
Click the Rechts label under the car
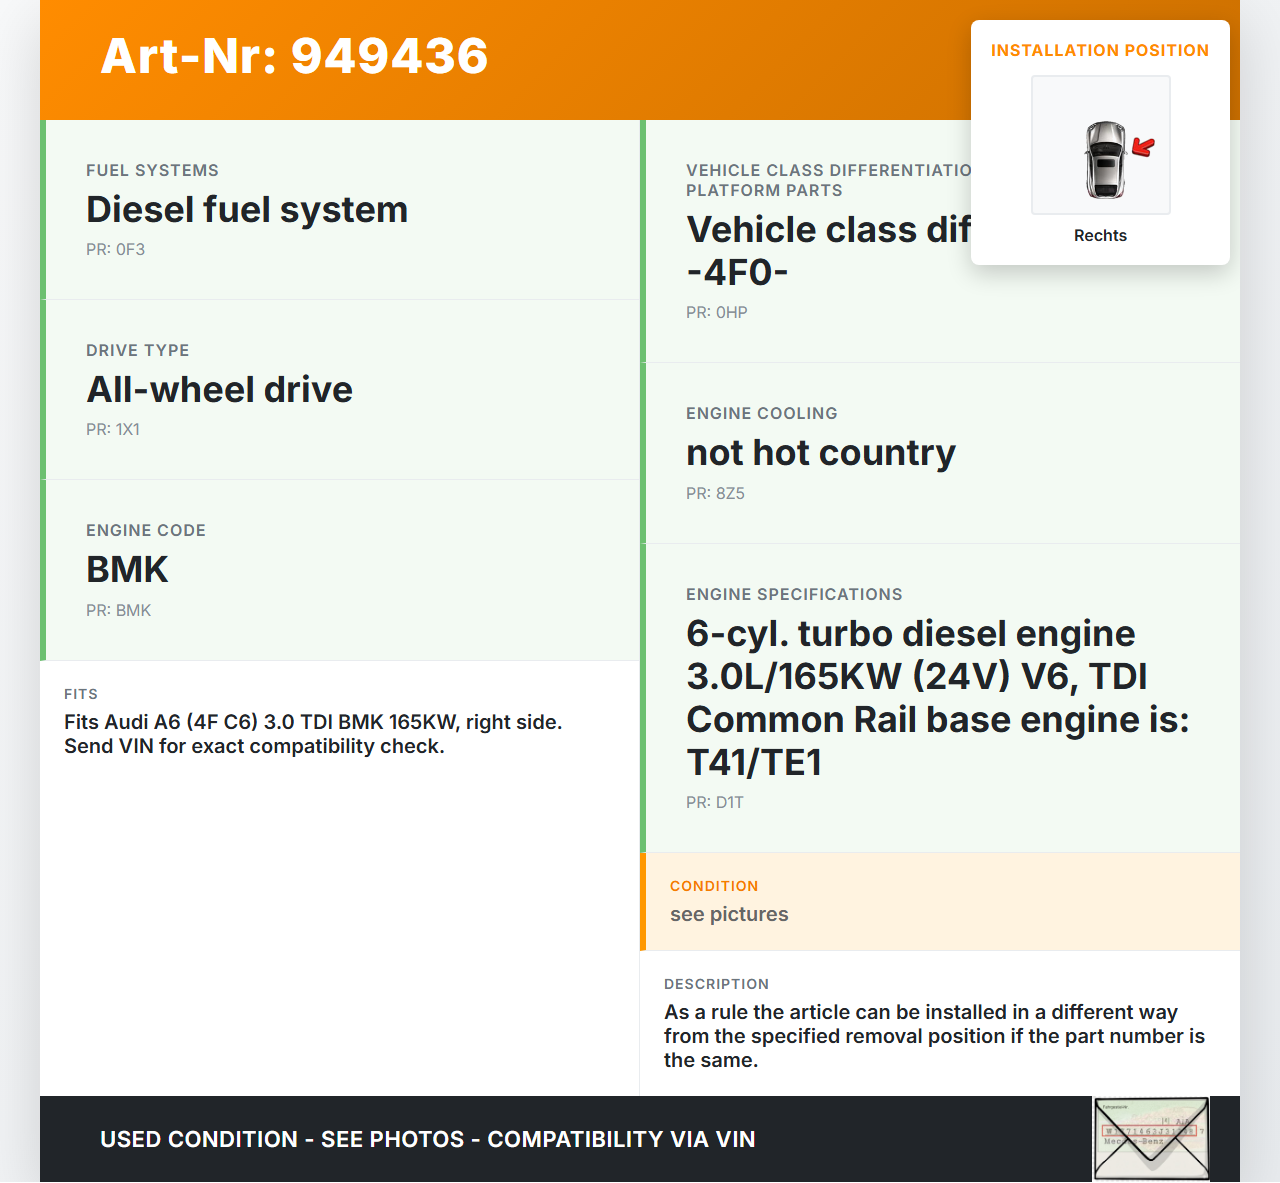pos(1100,236)
